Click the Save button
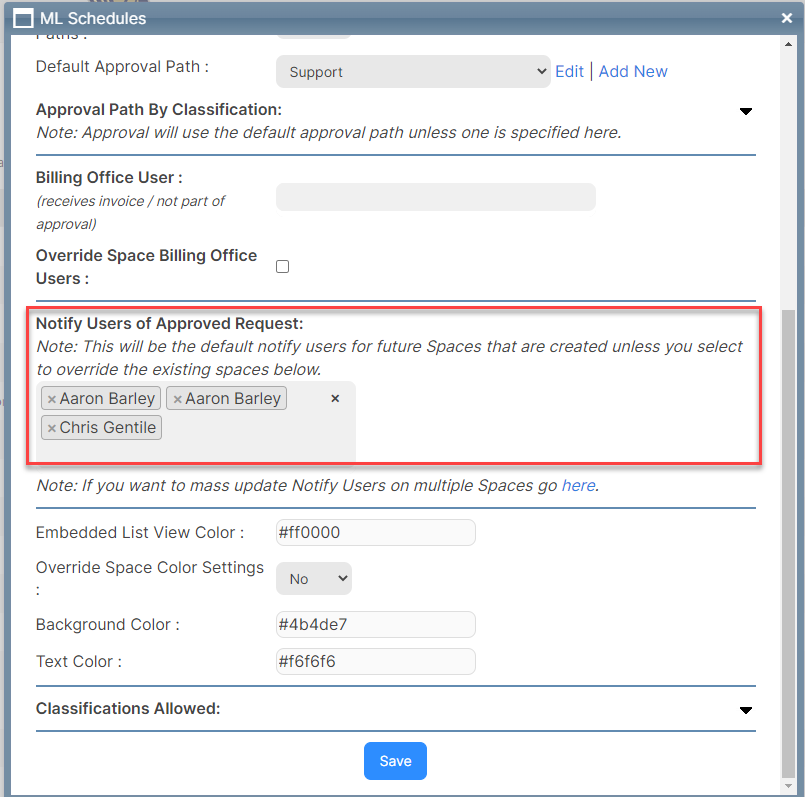The image size is (805, 797). click(x=395, y=761)
